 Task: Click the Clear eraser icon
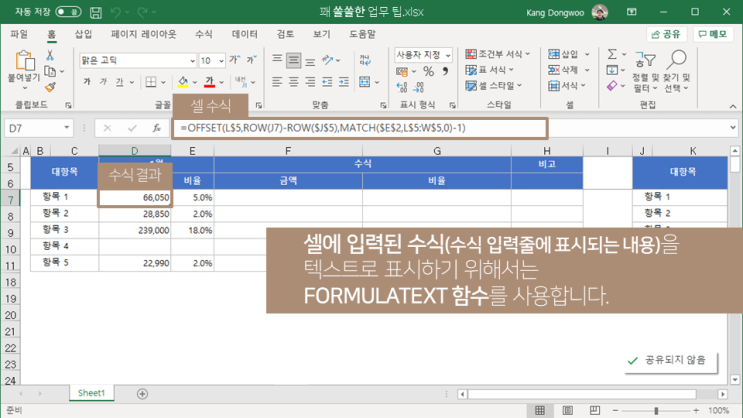tap(612, 86)
